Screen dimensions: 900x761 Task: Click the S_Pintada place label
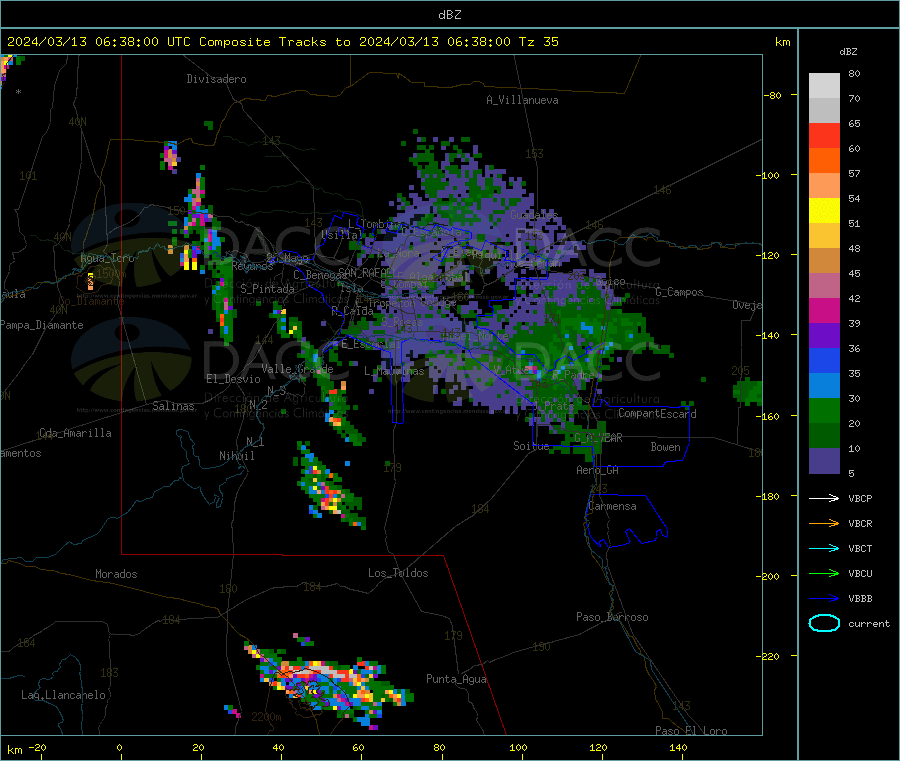[267, 289]
